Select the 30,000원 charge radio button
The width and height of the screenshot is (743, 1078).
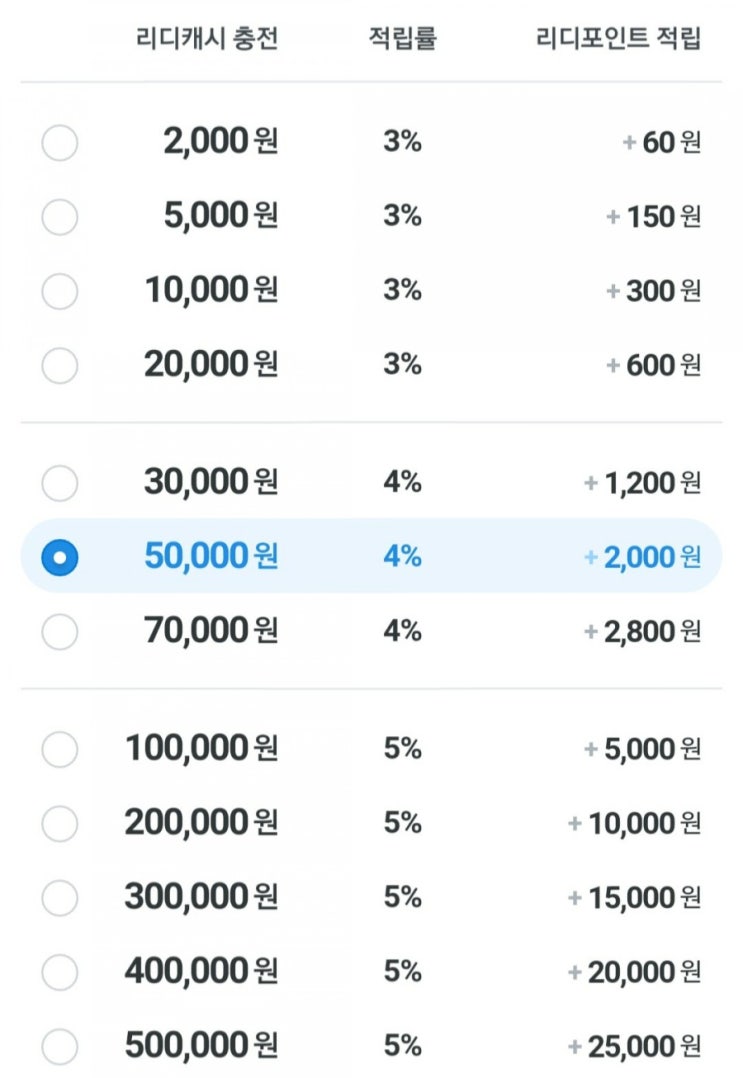point(60,483)
